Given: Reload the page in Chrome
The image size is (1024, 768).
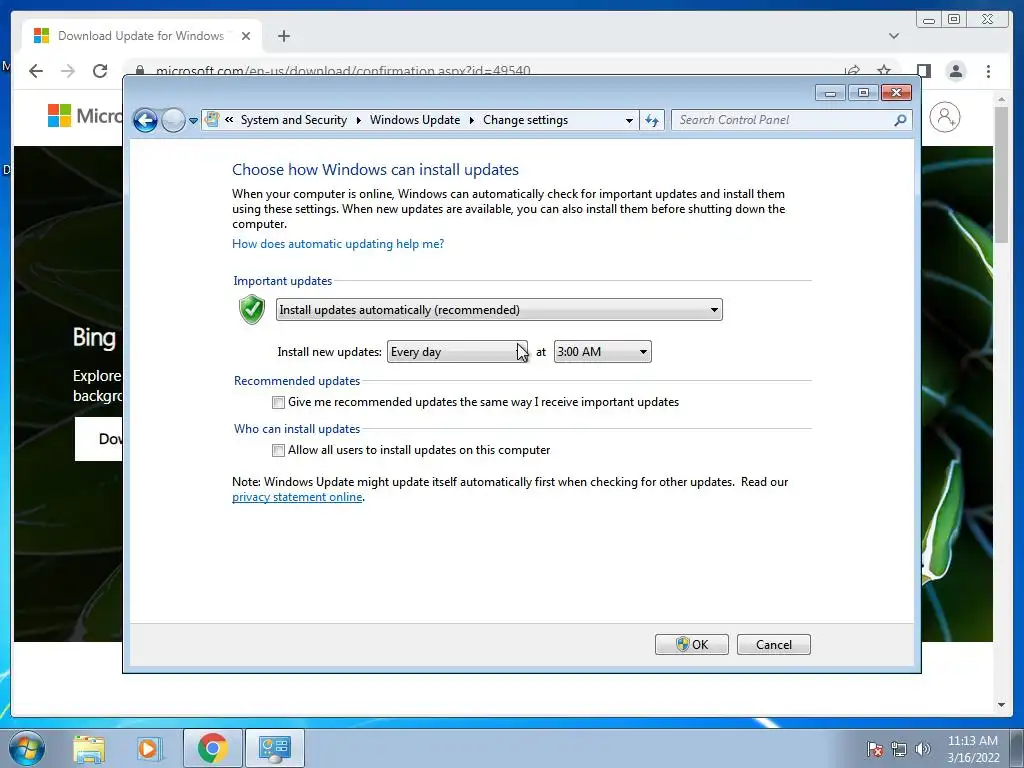Looking at the screenshot, I should (x=100, y=71).
